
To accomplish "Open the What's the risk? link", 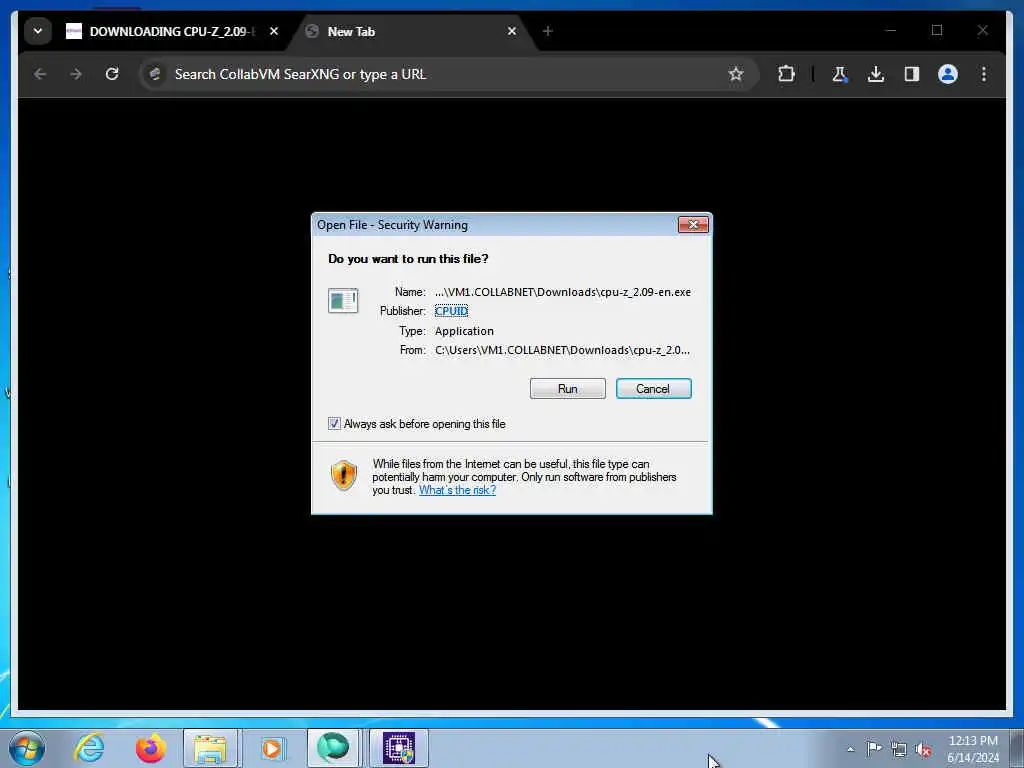I will [457, 490].
